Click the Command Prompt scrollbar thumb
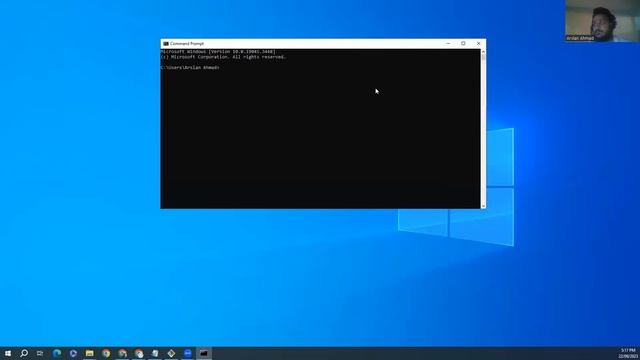640x360 pixels. coord(483,58)
